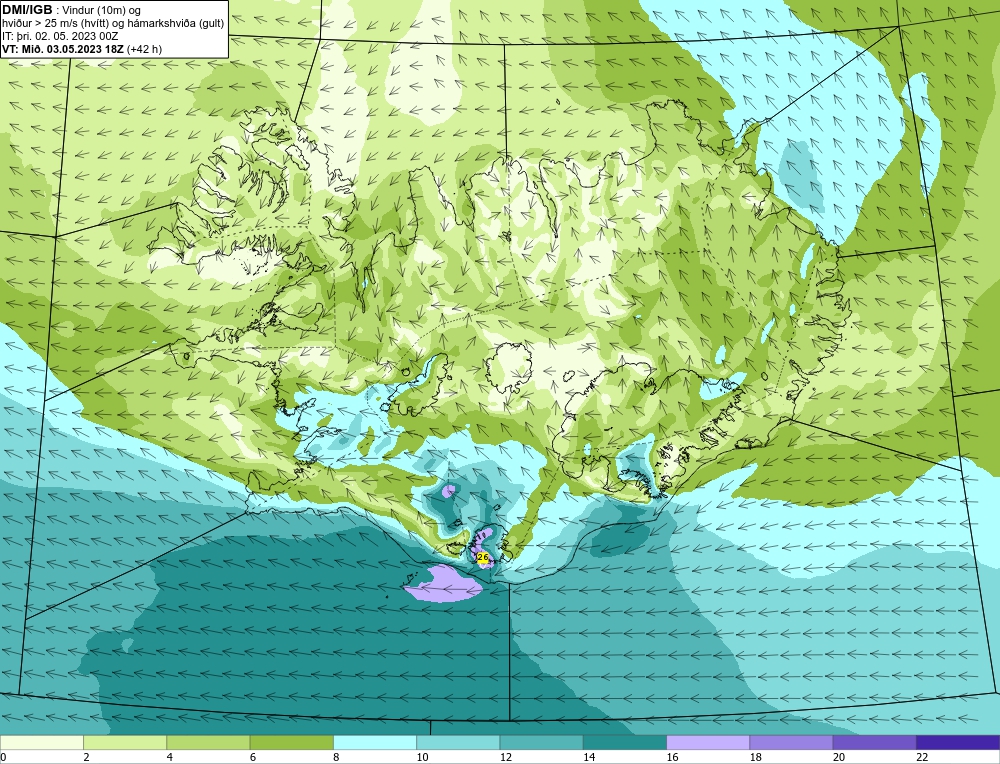Click the legend scale label 16

(670, 757)
